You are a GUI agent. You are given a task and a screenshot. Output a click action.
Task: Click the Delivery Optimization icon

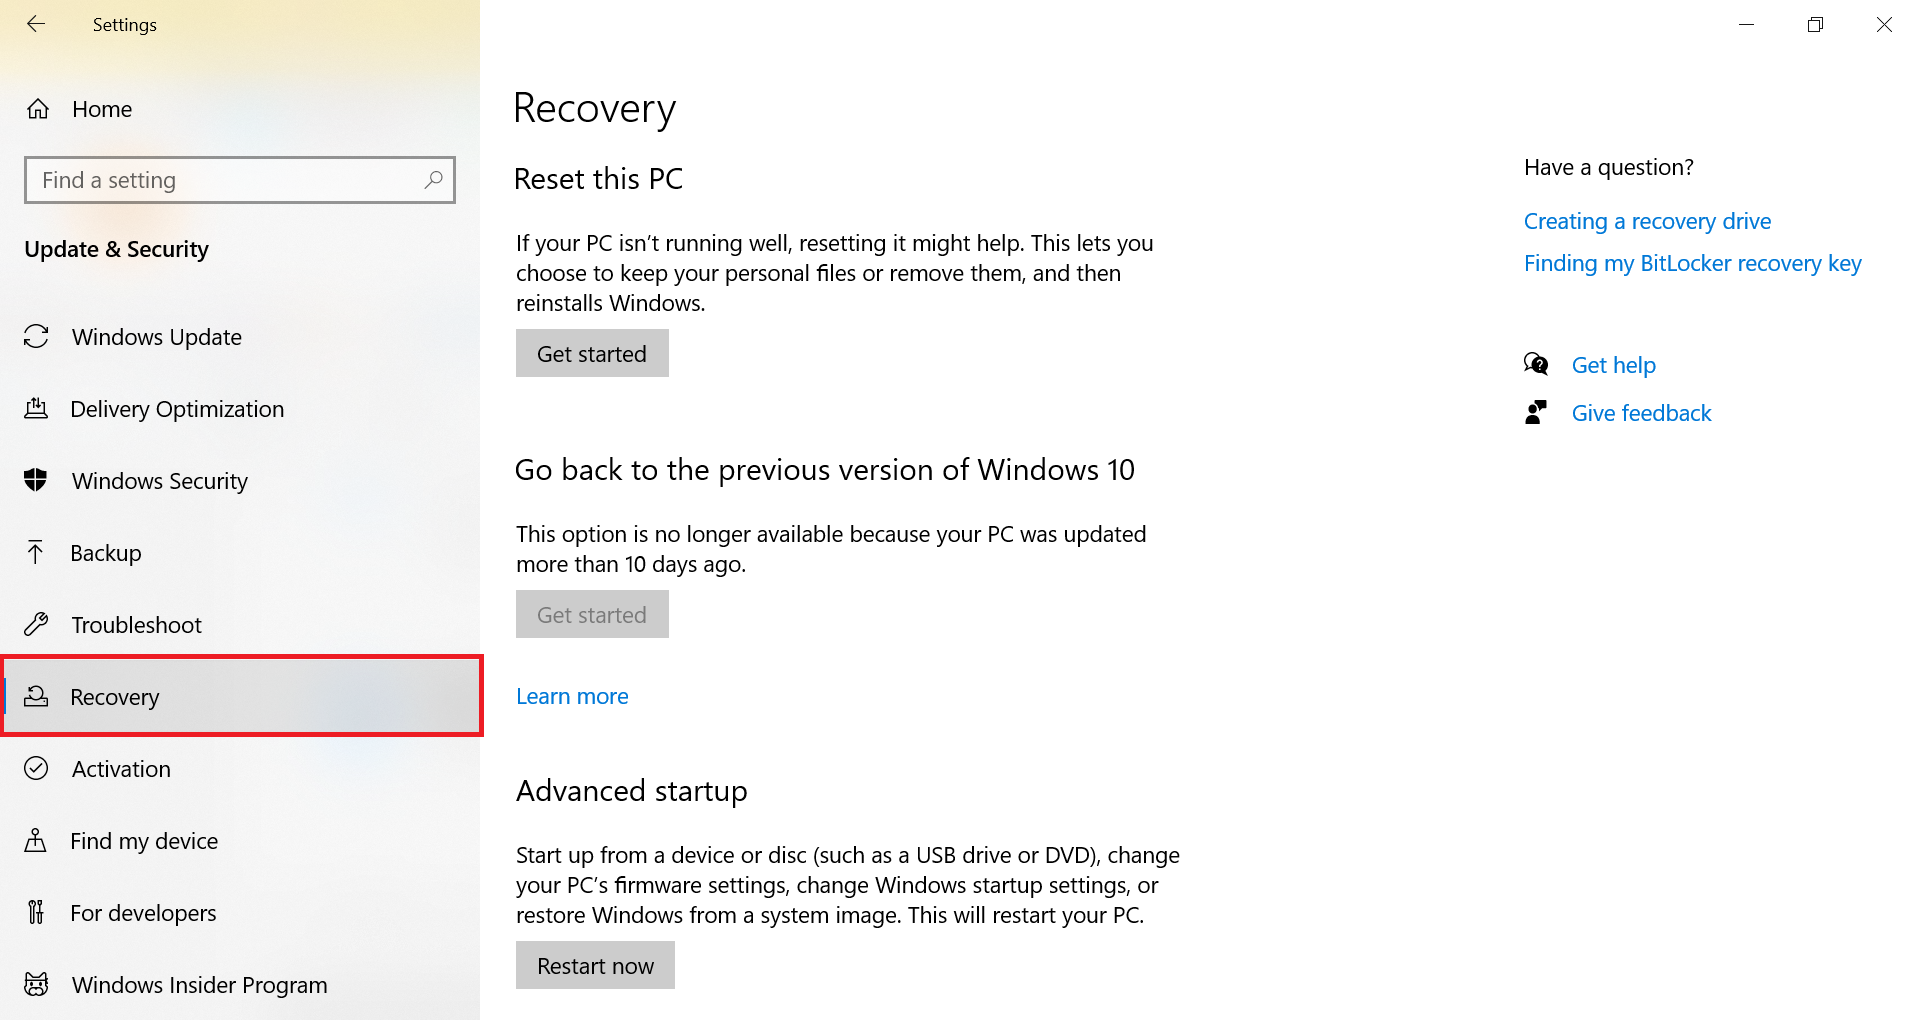coord(36,409)
